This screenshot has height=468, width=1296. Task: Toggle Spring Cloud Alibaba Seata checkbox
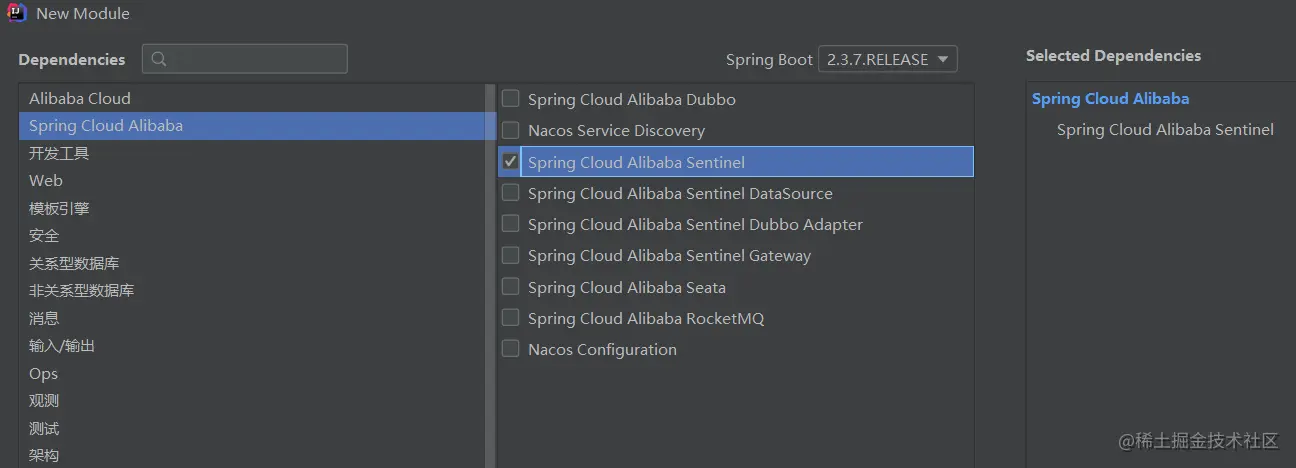(x=511, y=287)
